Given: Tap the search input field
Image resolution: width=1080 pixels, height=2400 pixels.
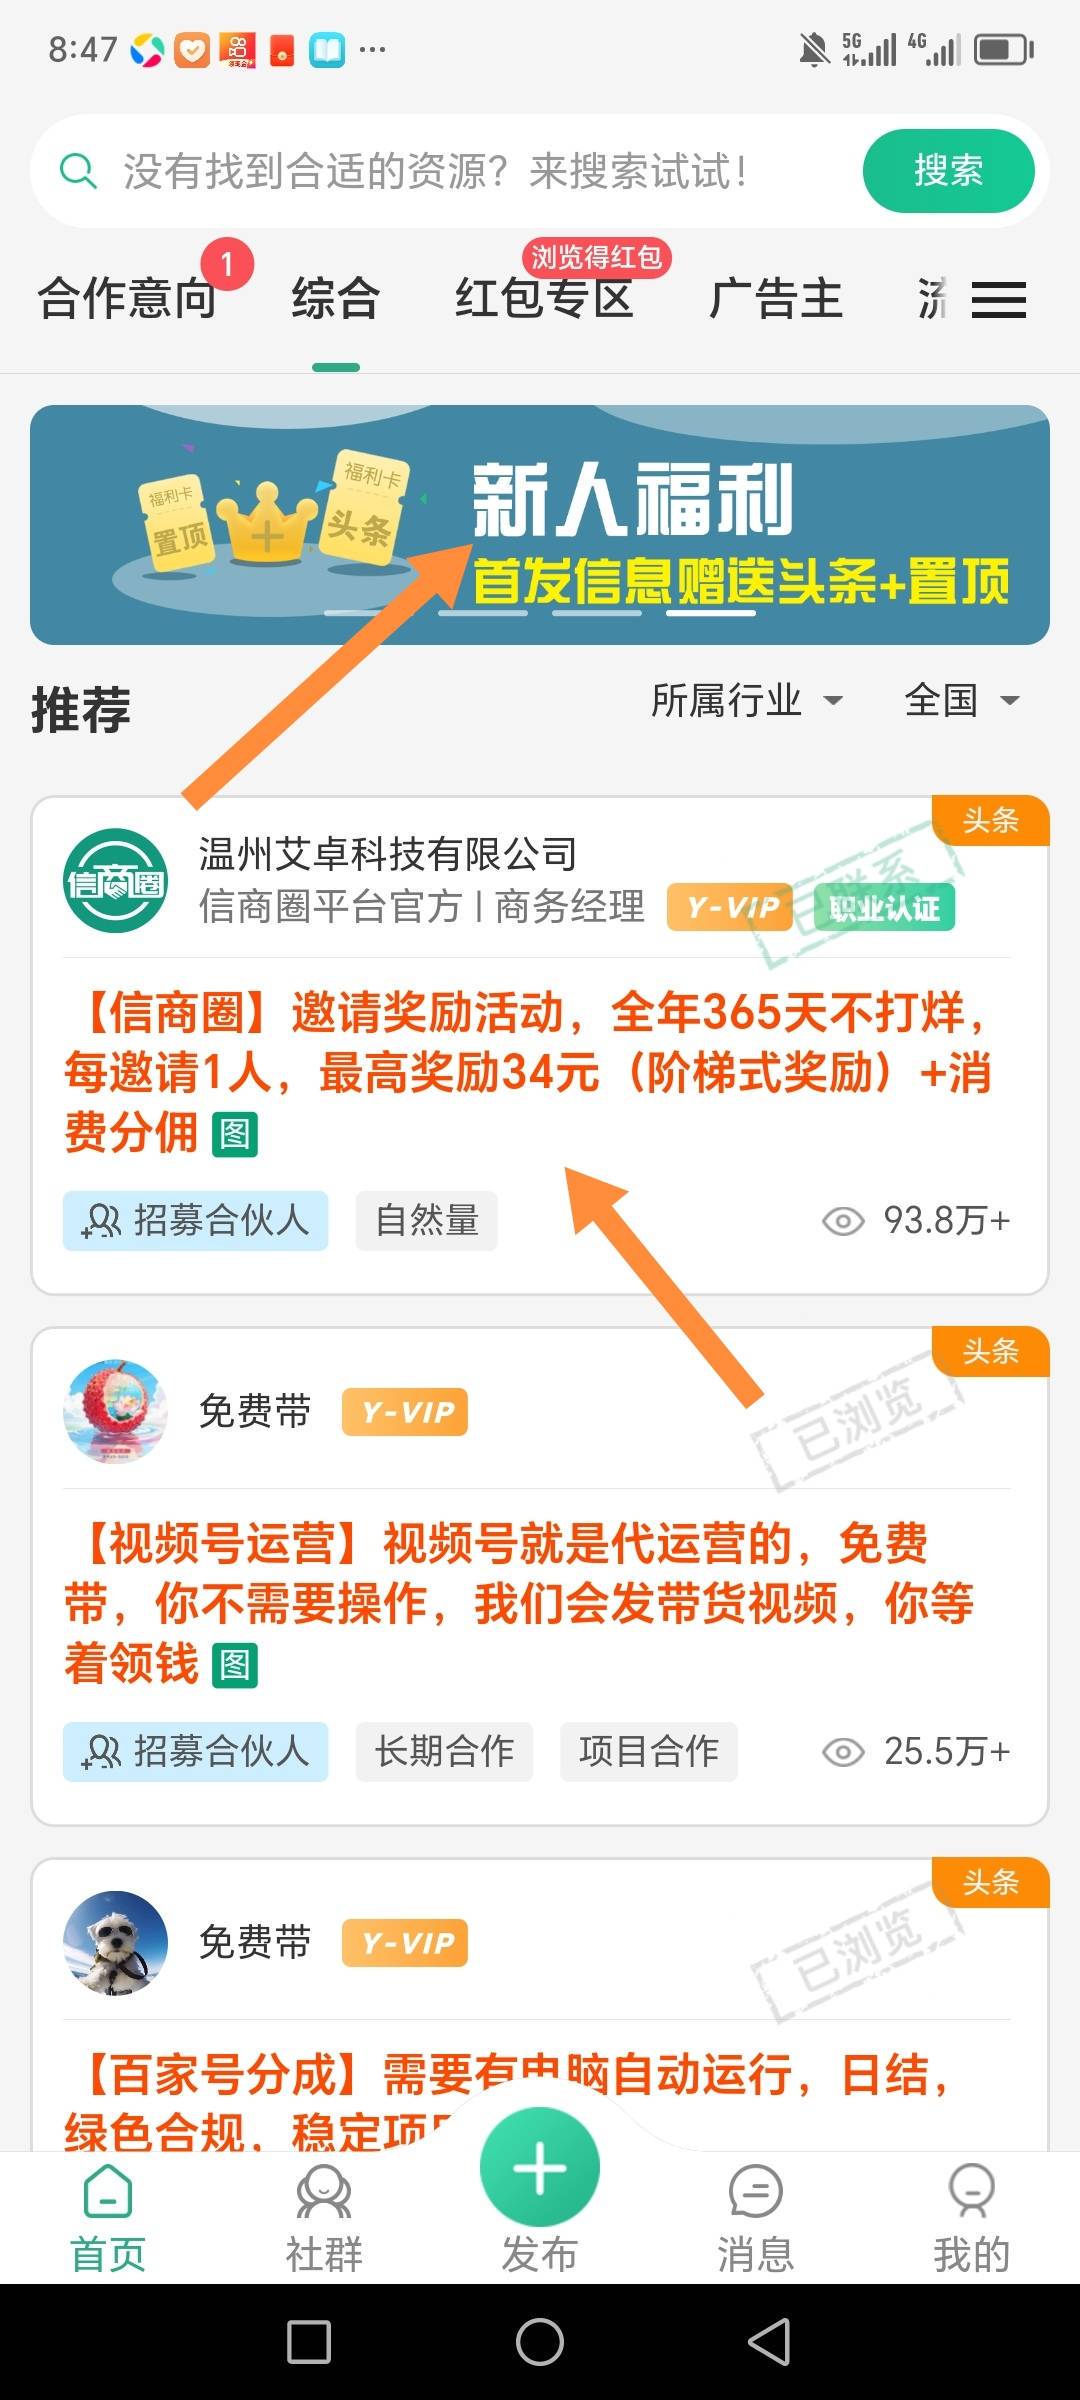Looking at the screenshot, I should coord(460,171).
